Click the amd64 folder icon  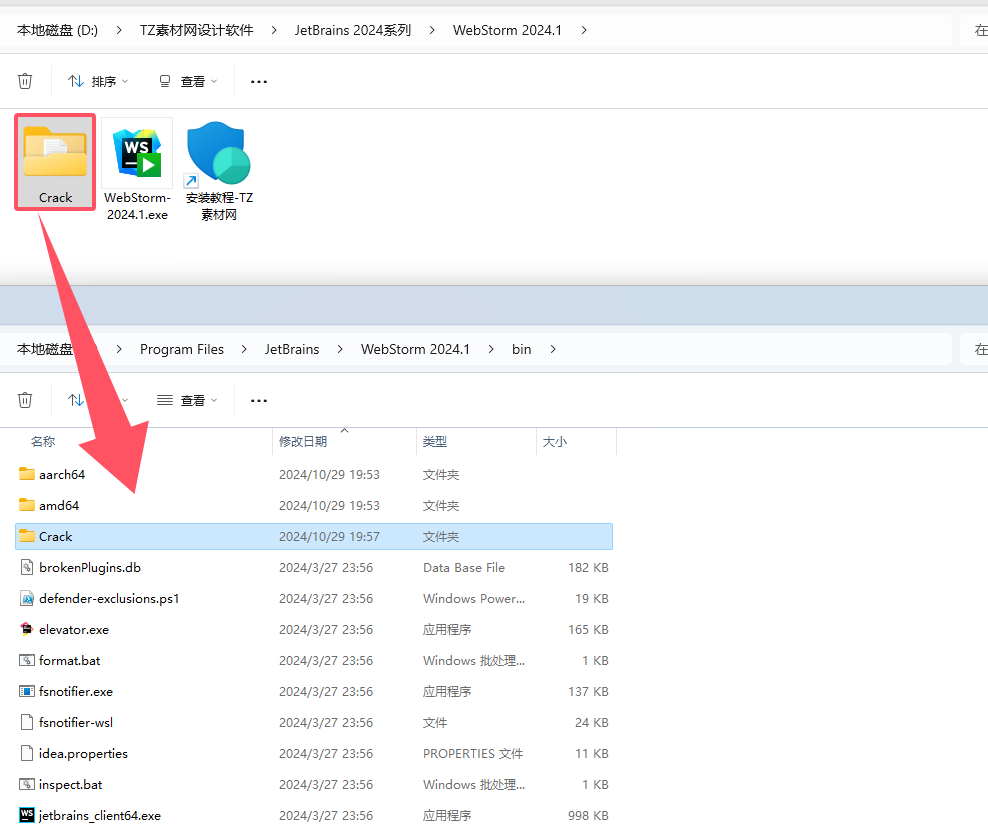click(x=26, y=505)
